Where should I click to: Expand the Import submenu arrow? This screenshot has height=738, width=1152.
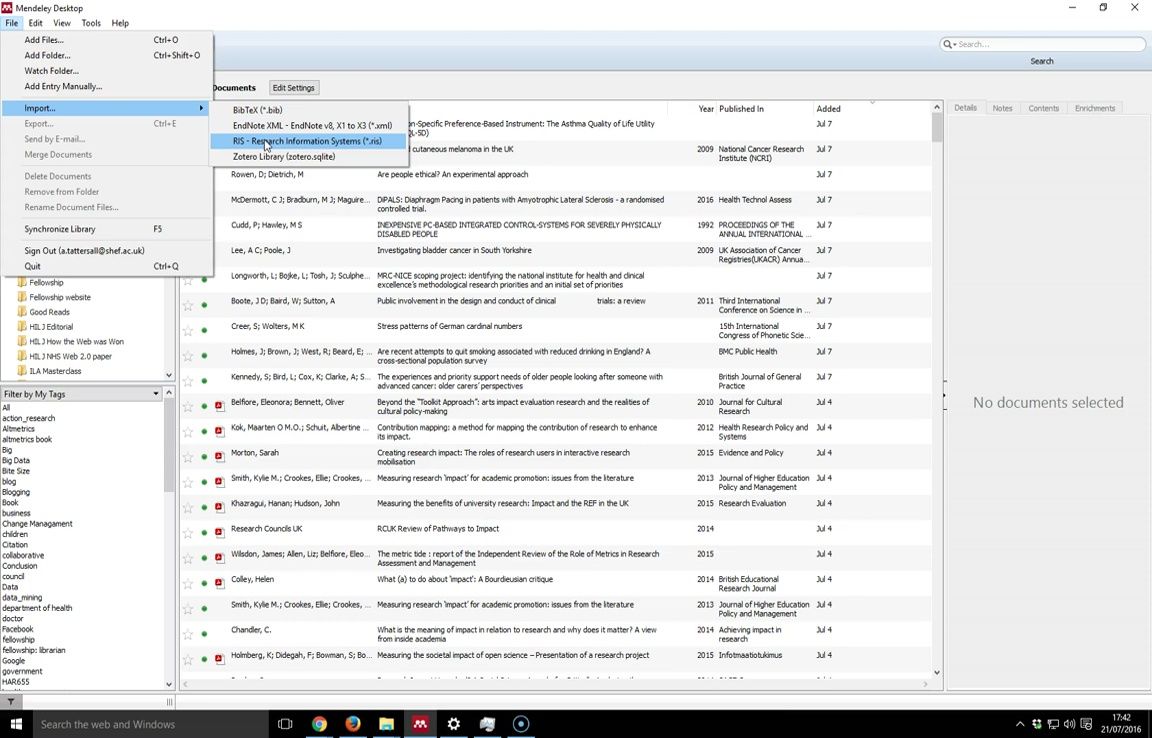tap(201, 108)
